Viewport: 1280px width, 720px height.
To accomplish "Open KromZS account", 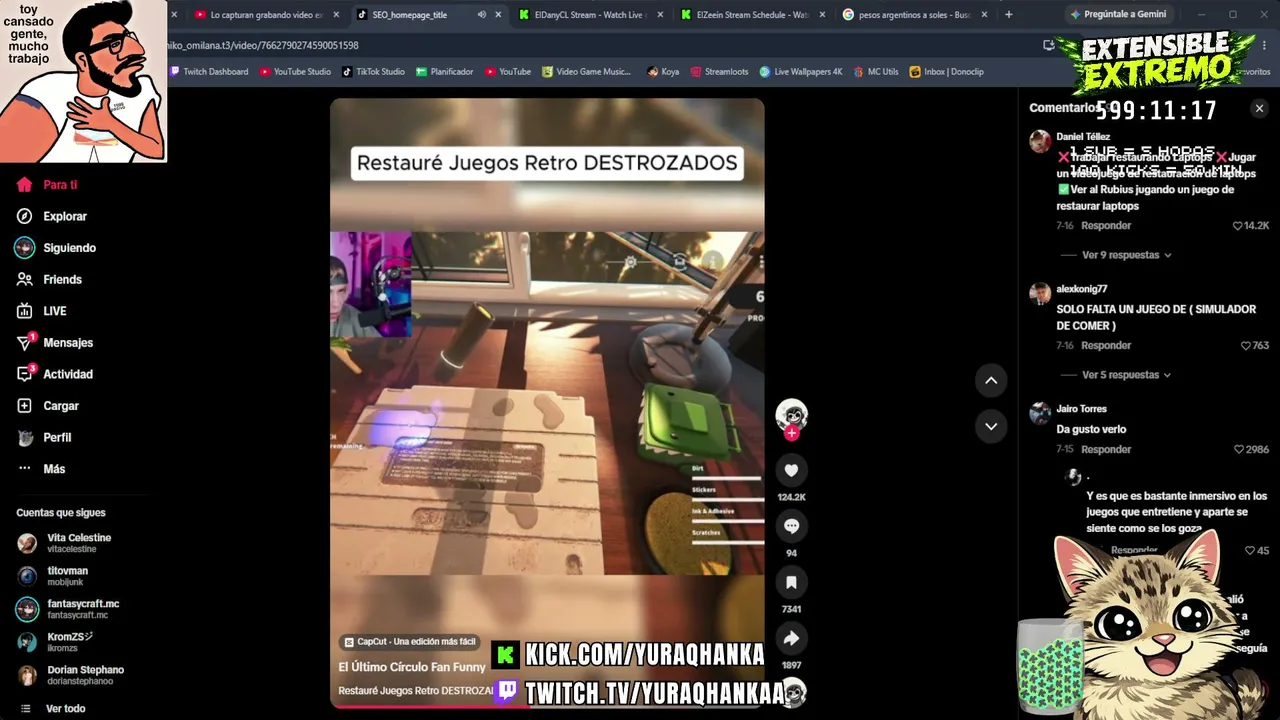I will (x=55, y=642).
